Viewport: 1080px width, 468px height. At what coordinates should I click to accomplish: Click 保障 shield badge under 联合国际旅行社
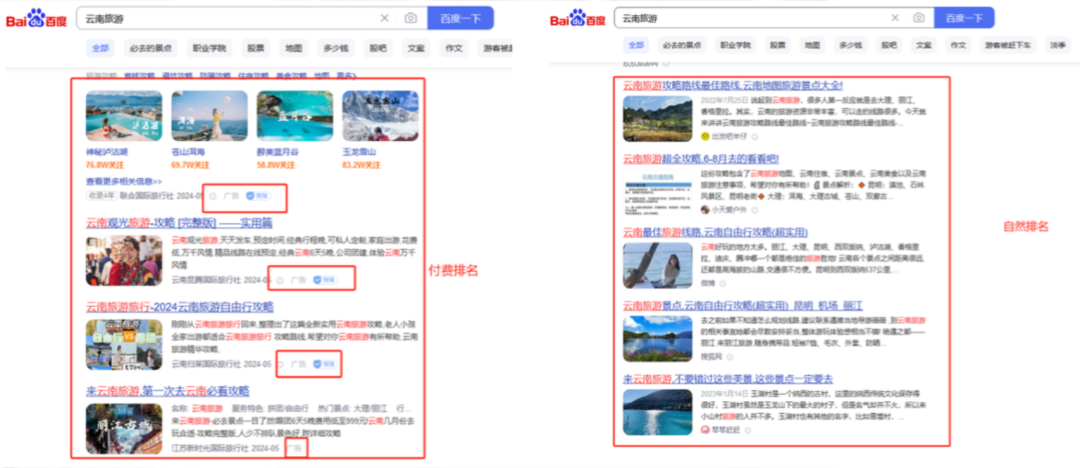(258, 196)
